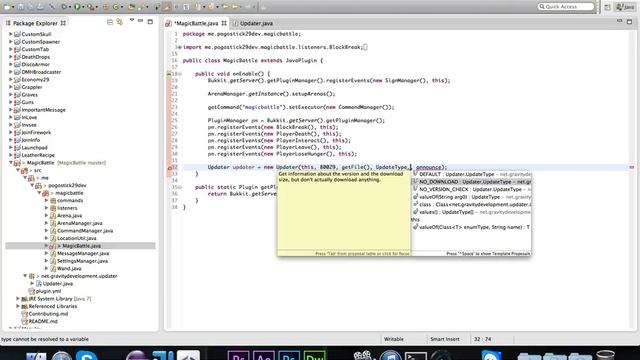Click the cursor position '32 : 74' status

[482, 339]
